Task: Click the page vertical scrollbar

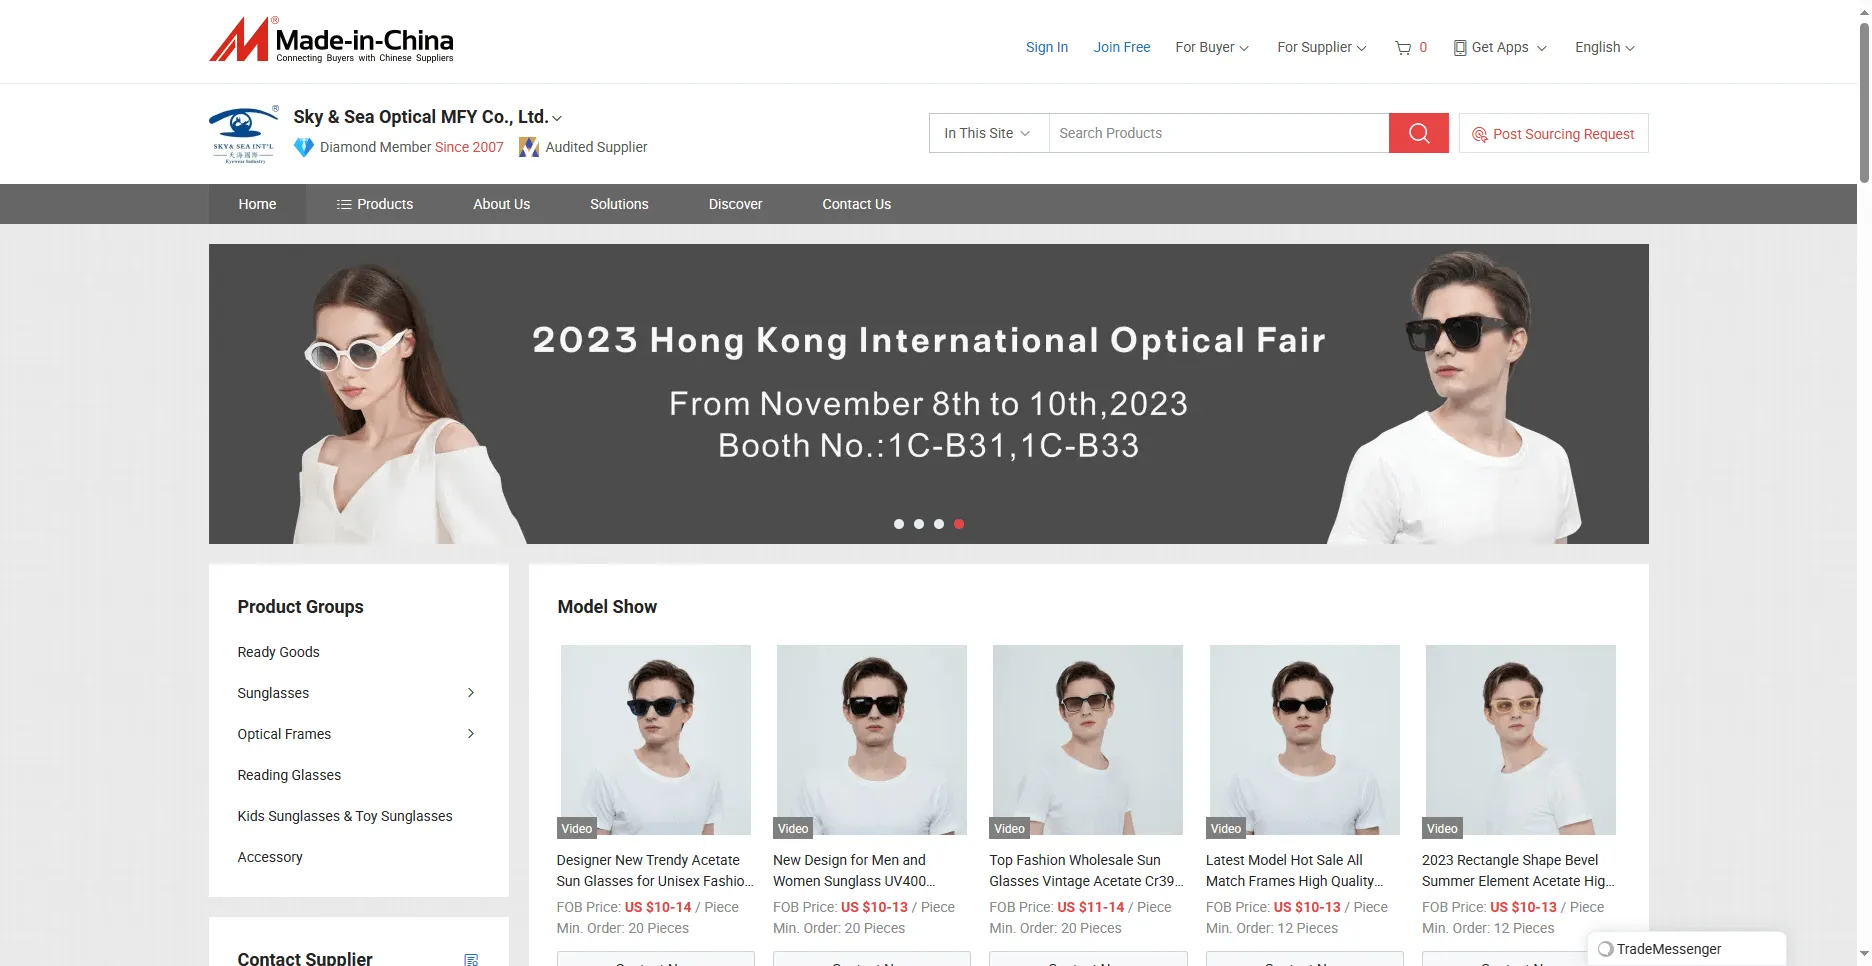Action: (1863, 100)
